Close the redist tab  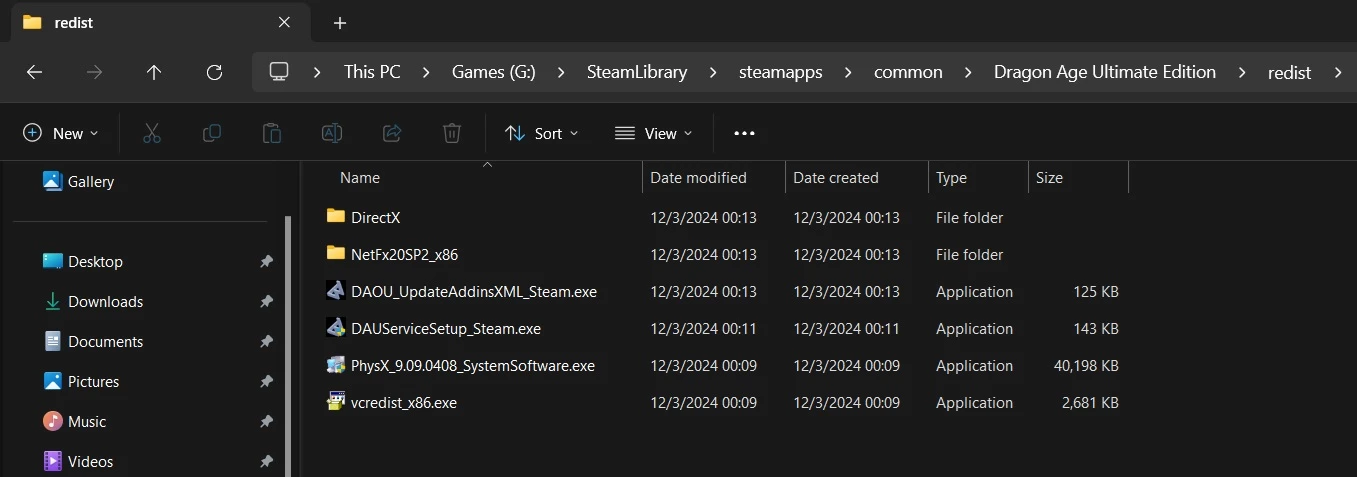coord(284,22)
